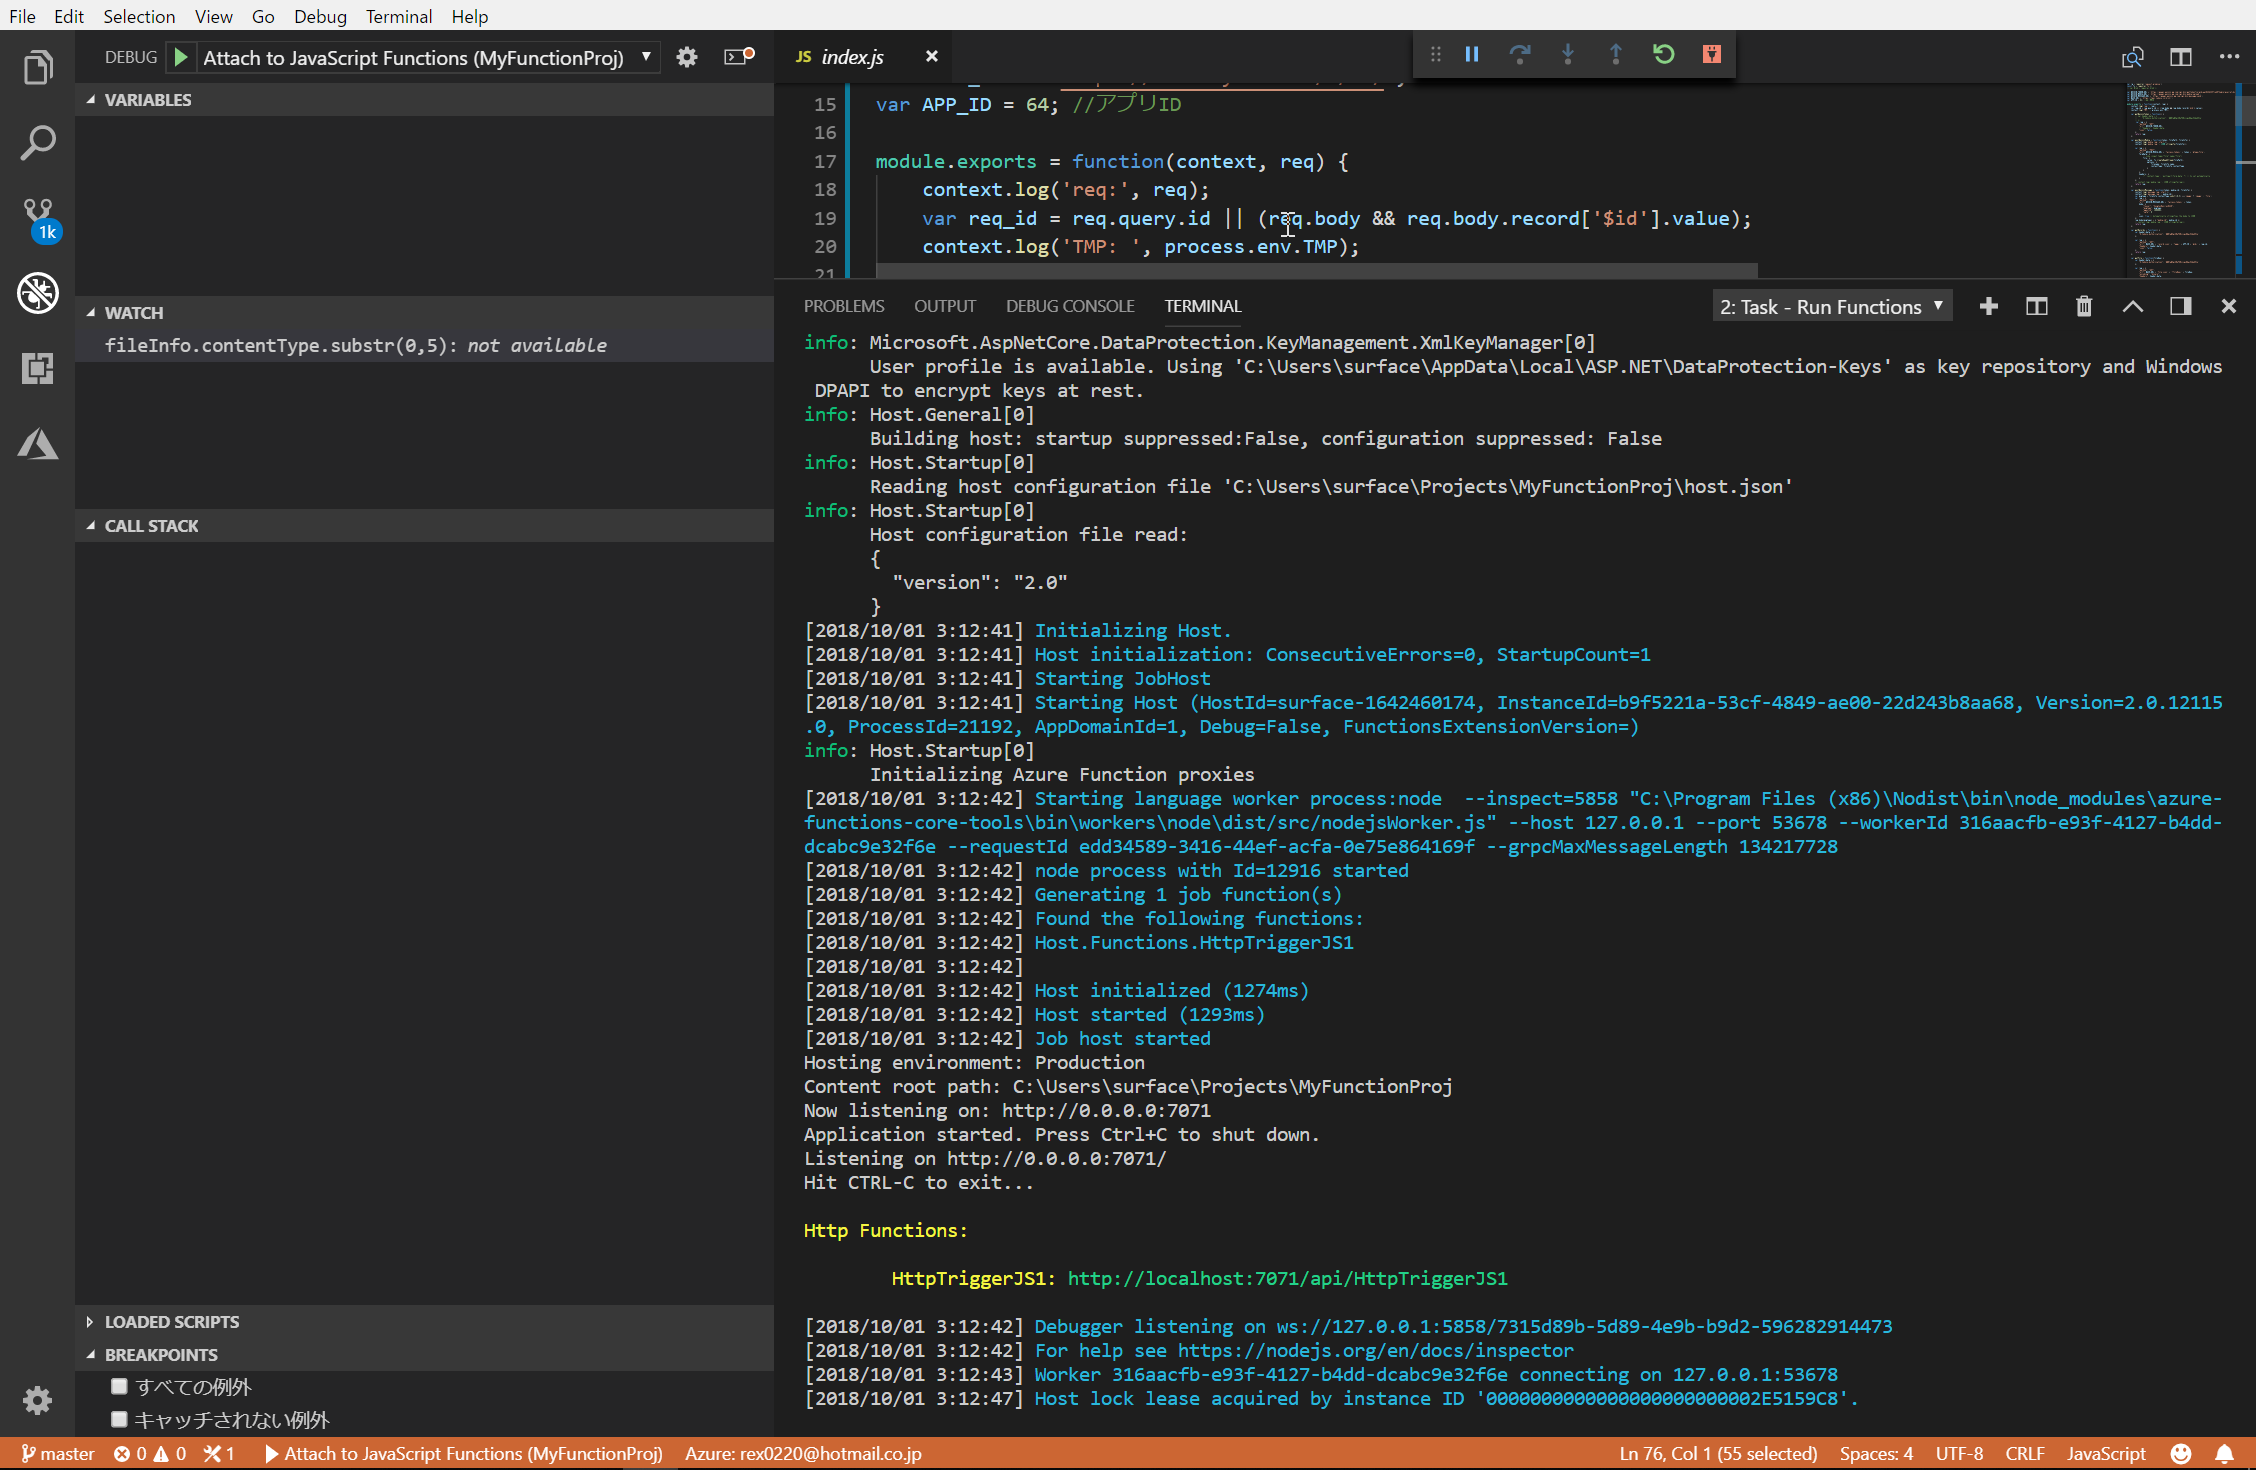Open debug configuration settings with the gear icon

tap(687, 57)
